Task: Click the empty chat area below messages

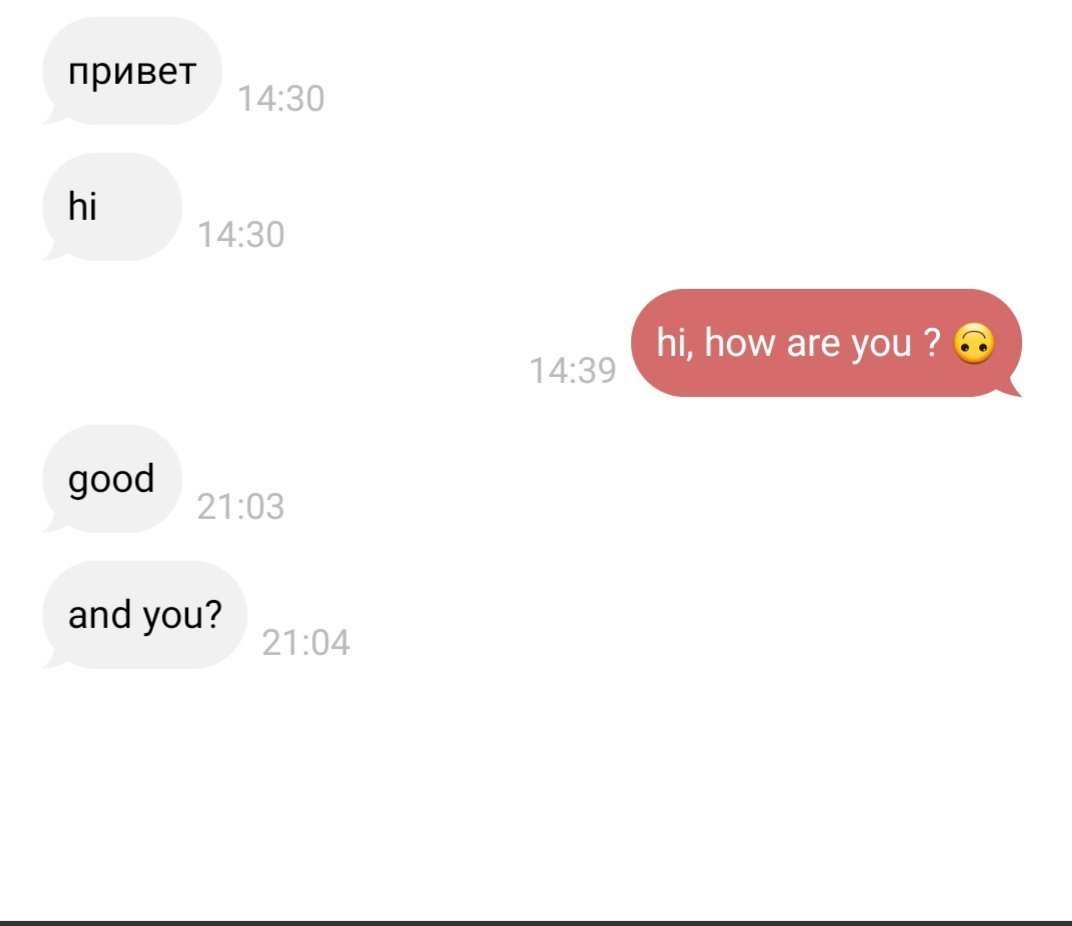Action: click(536, 793)
